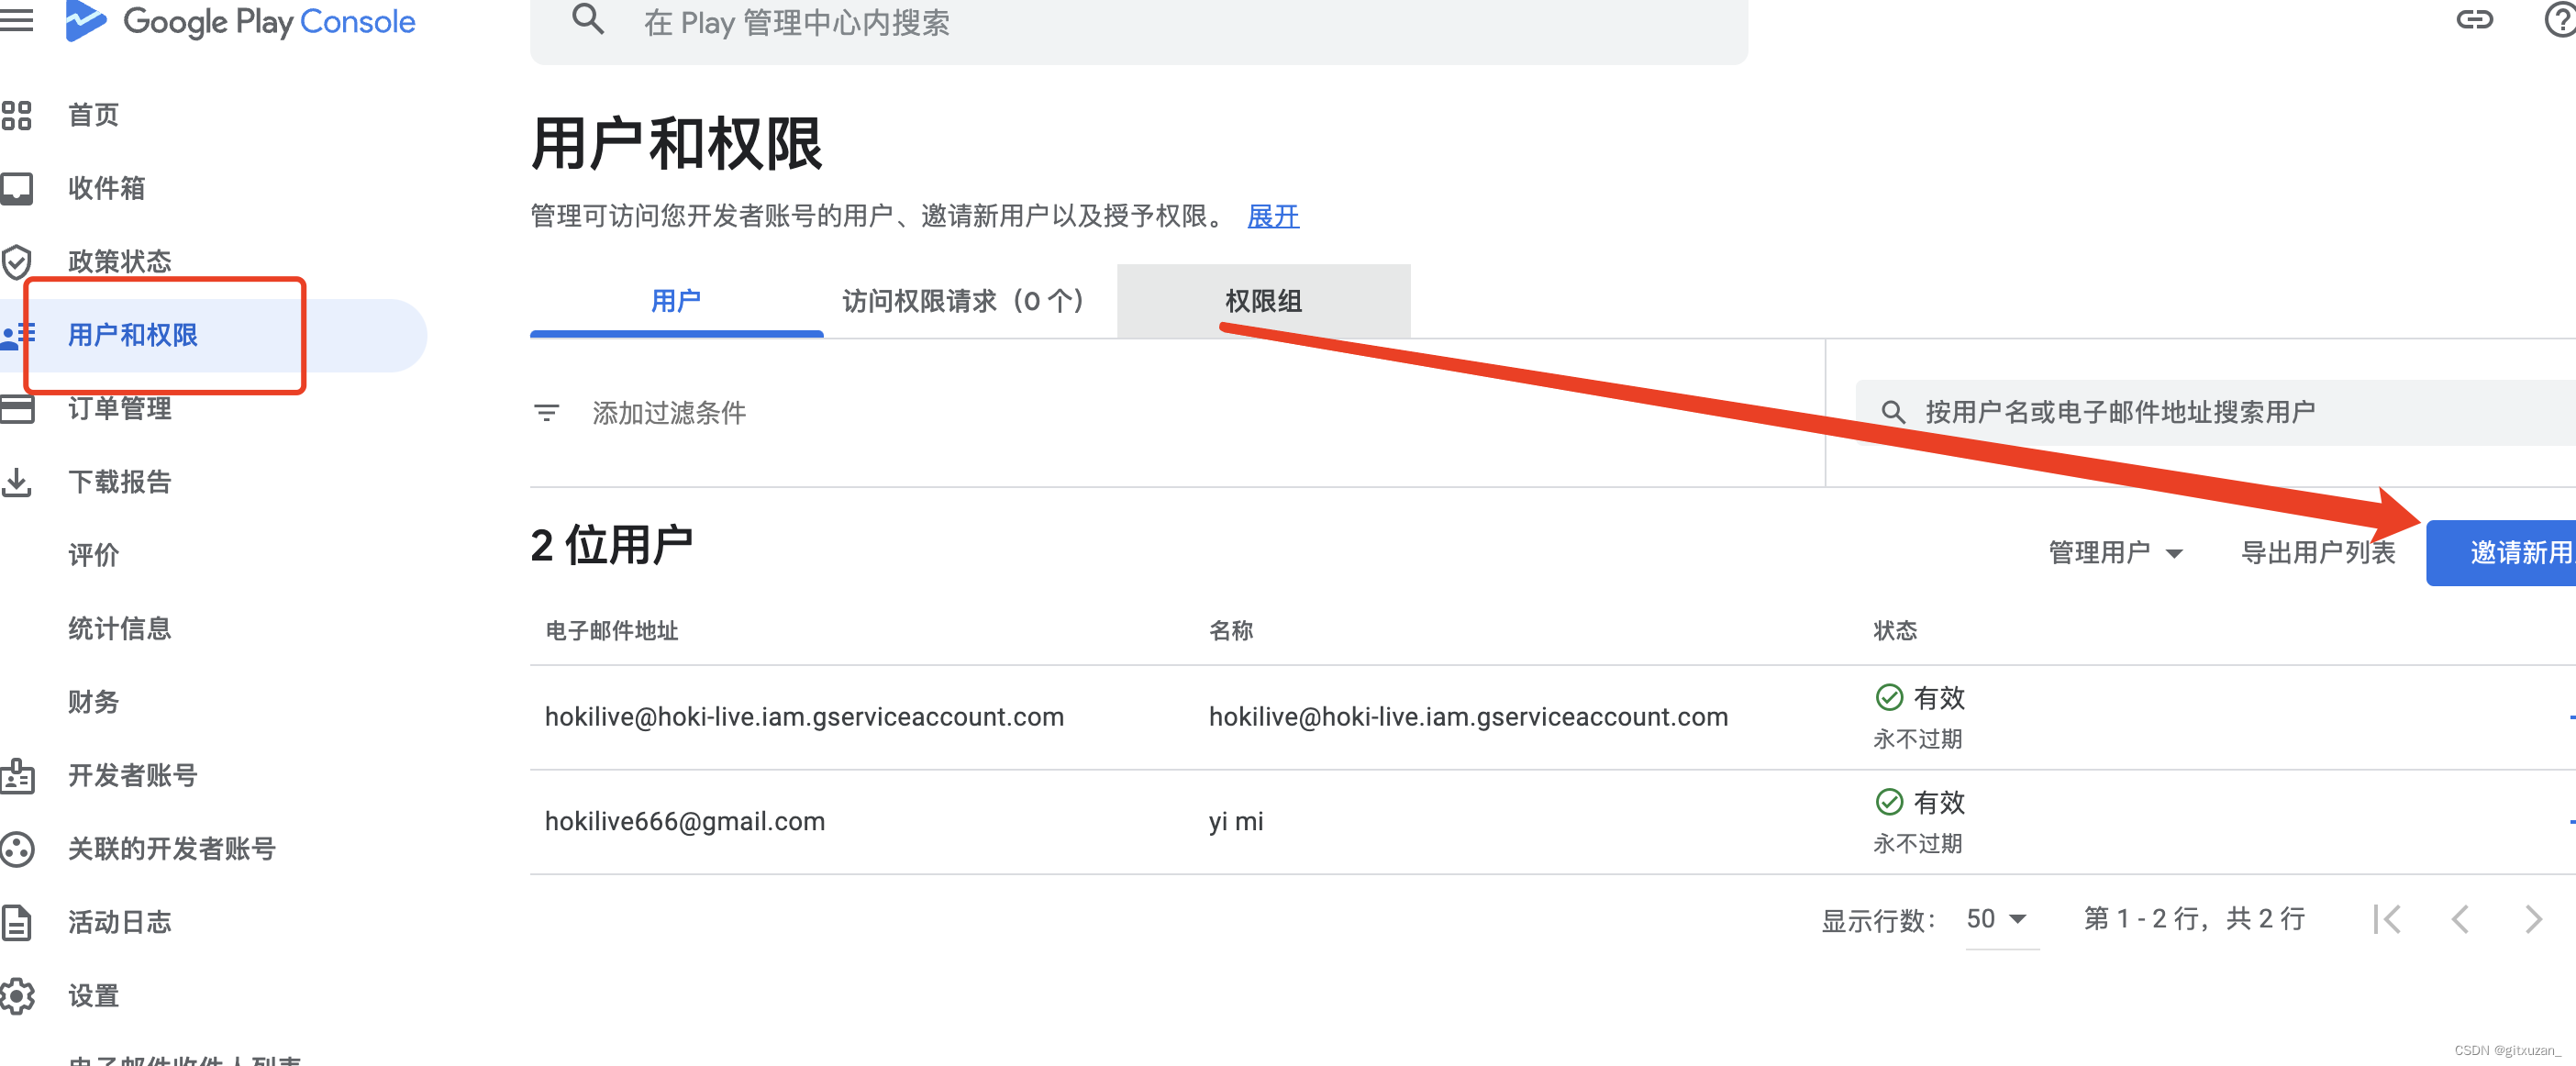The image size is (2576, 1066).
Task: Open 收件箱 in sidebar
Action: 107,188
